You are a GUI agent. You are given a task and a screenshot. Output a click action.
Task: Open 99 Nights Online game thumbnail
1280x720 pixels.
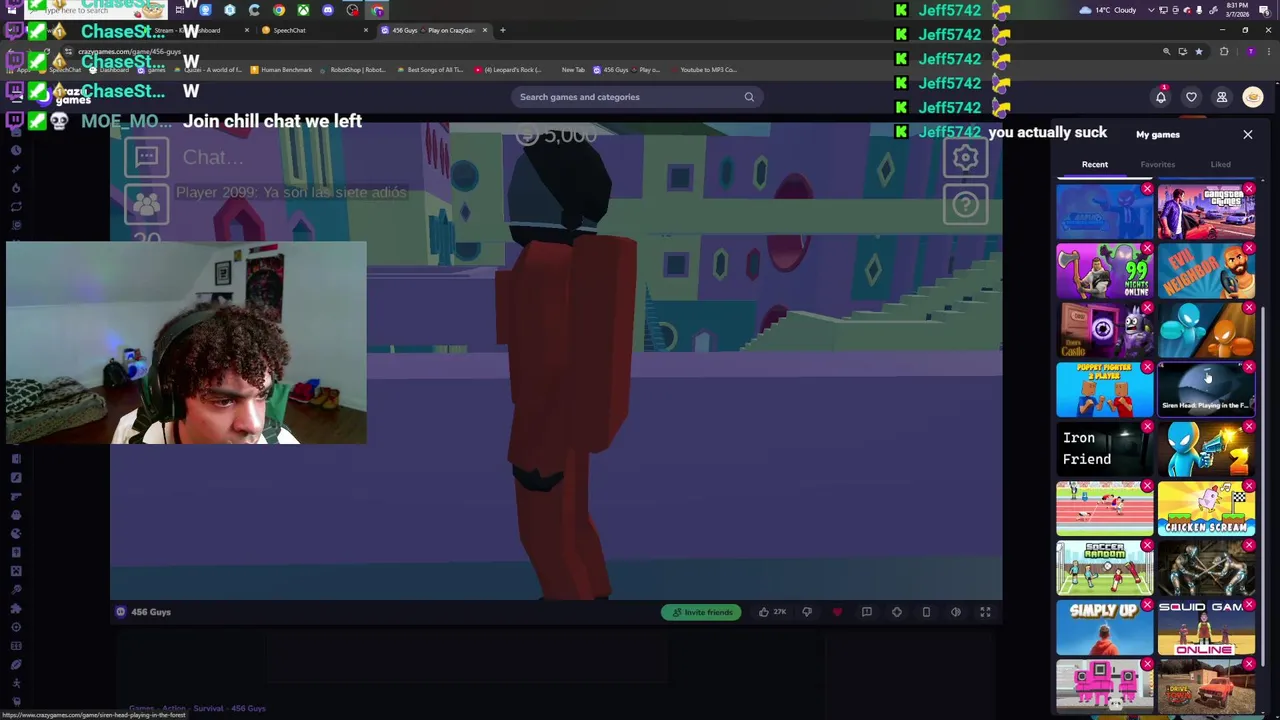point(1105,271)
